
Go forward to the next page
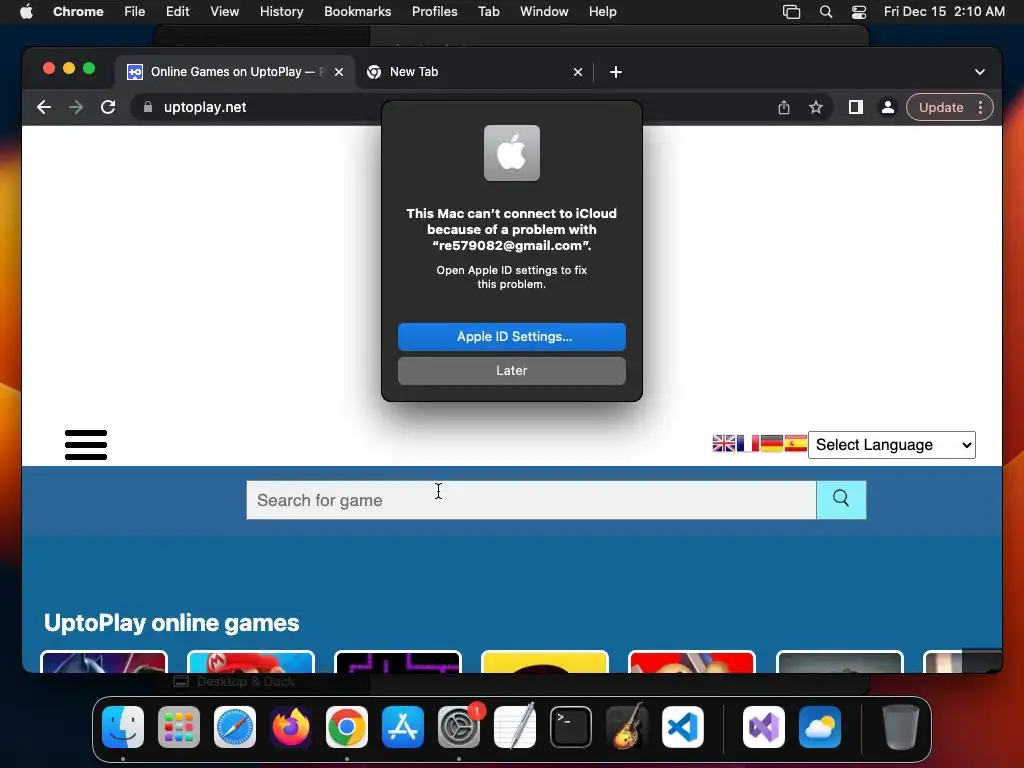coord(76,107)
